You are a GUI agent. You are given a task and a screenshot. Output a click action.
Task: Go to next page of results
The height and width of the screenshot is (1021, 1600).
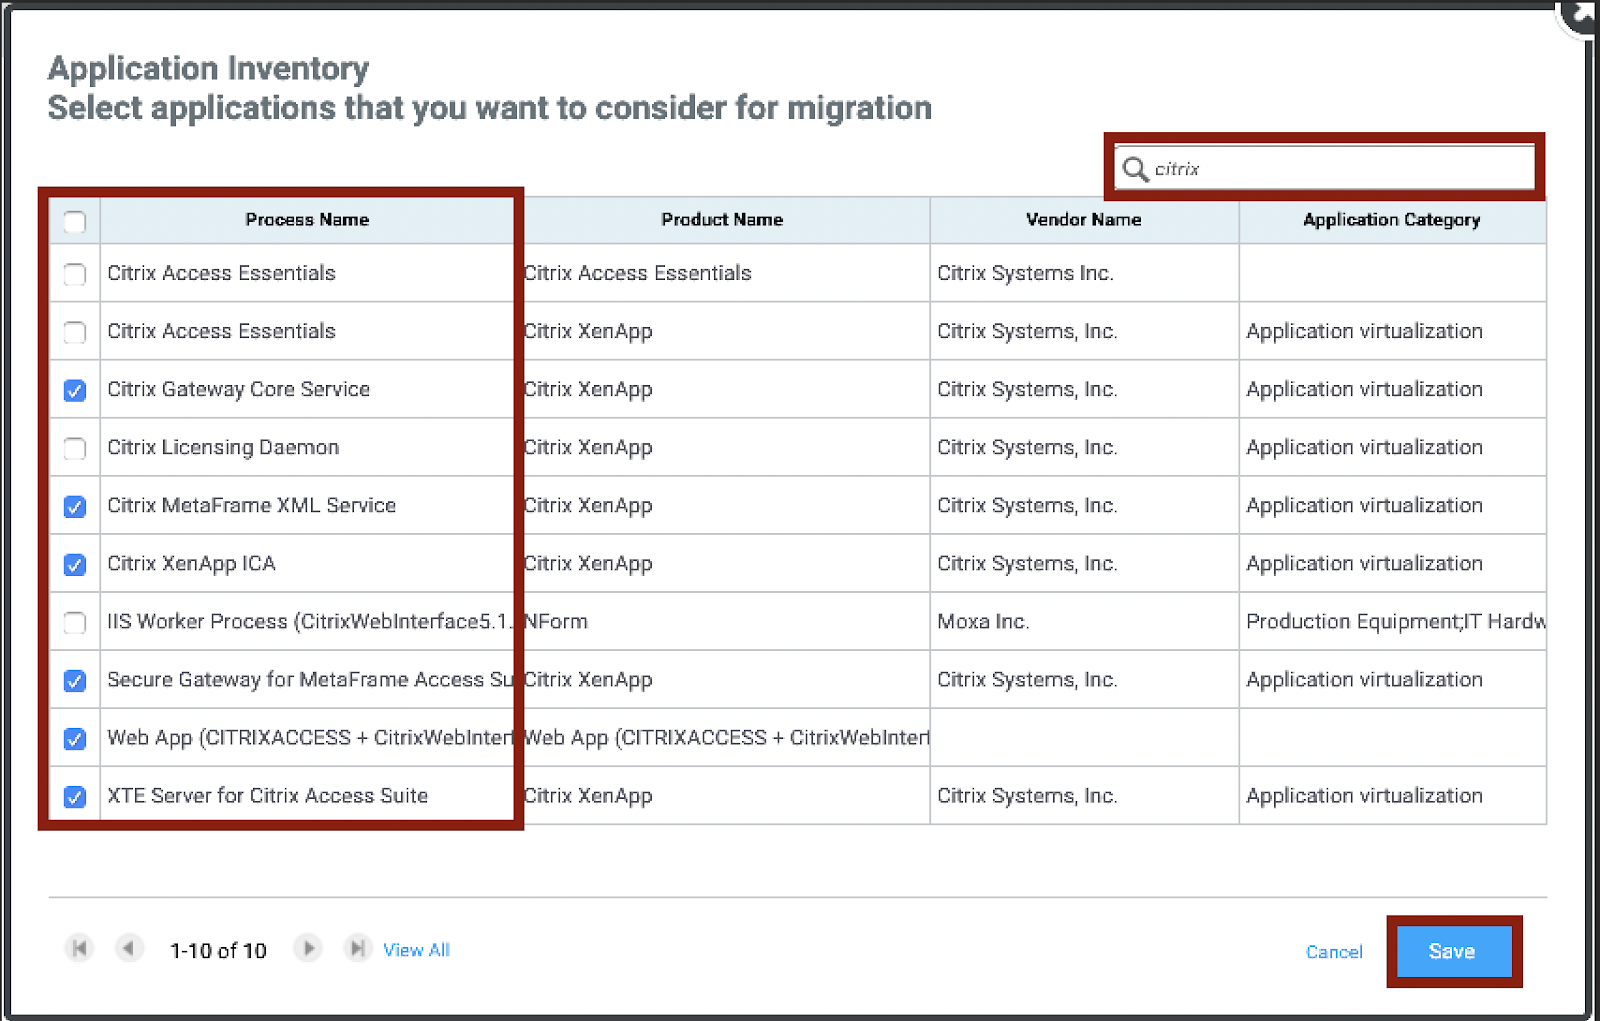[308, 948]
